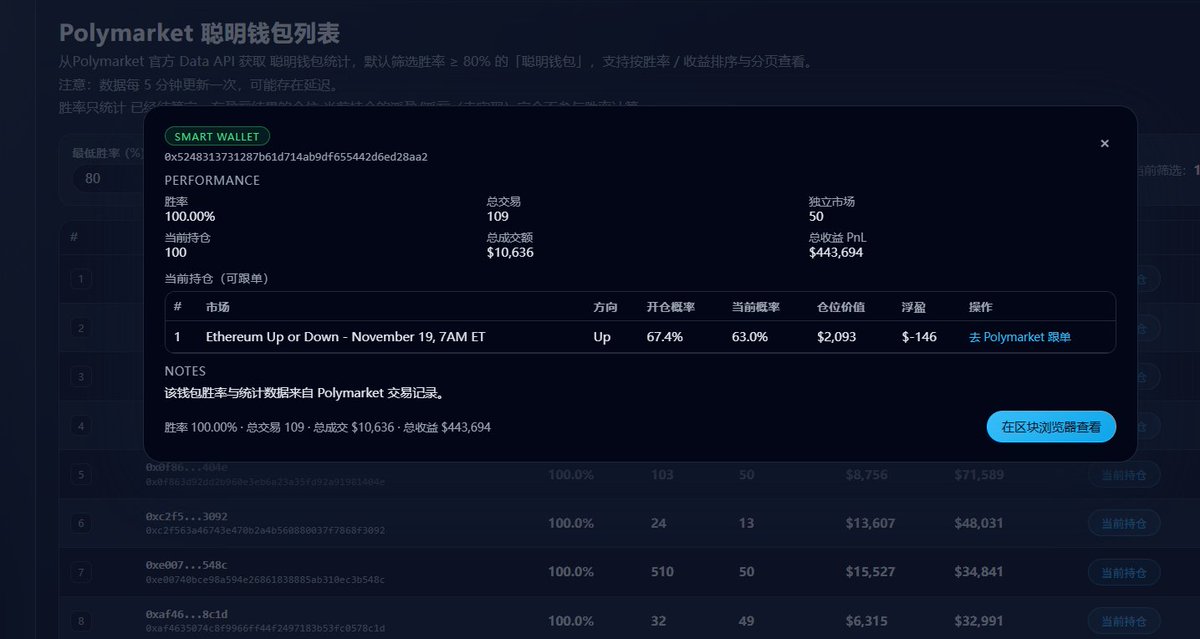Click row number 8 badge in list

[81, 620]
